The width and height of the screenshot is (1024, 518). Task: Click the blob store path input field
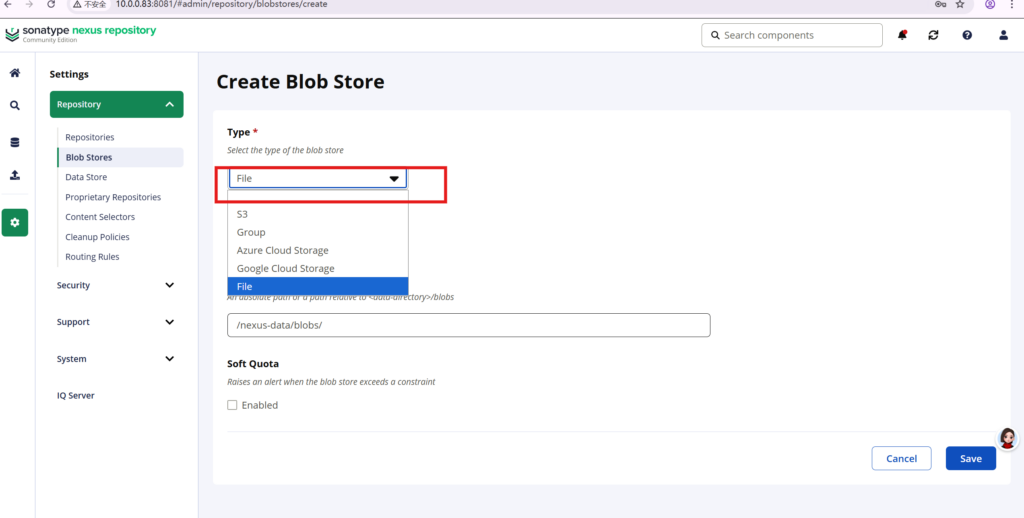click(468, 325)
